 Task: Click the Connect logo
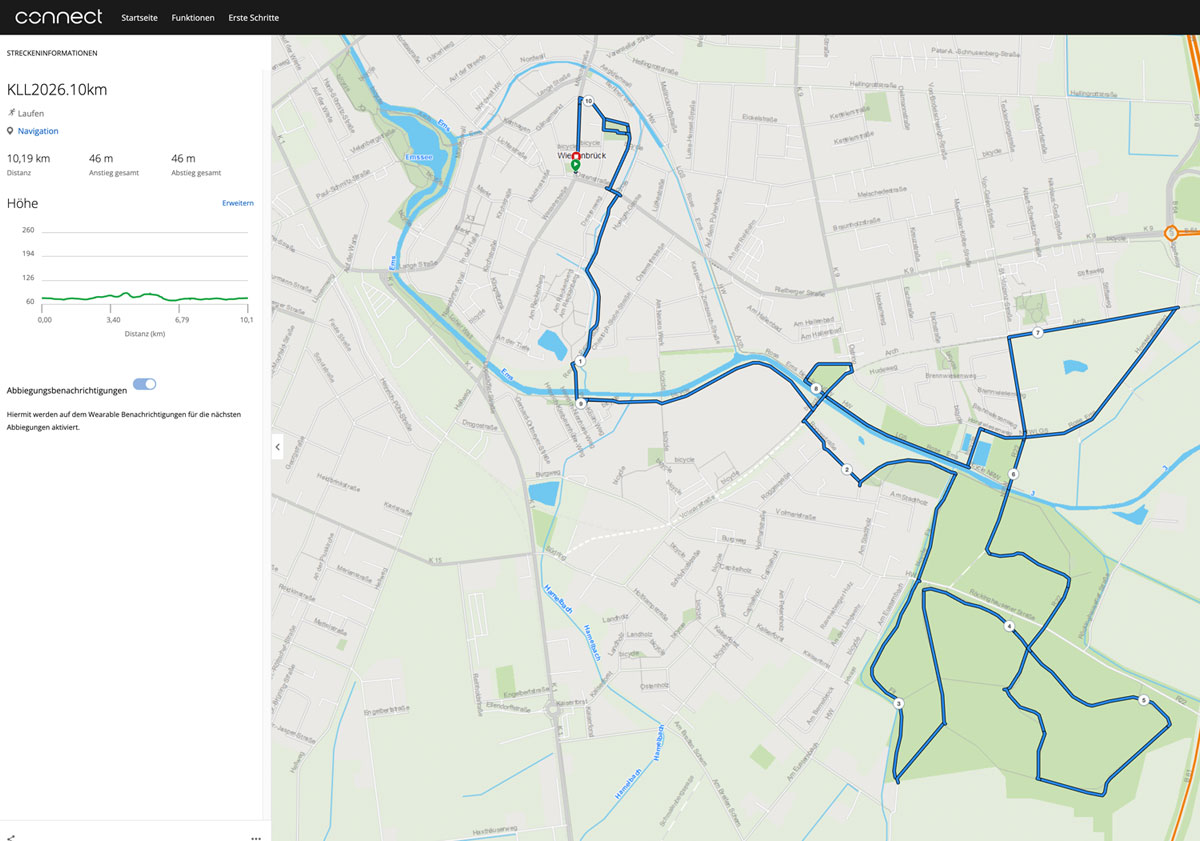[x=59, y=17]
